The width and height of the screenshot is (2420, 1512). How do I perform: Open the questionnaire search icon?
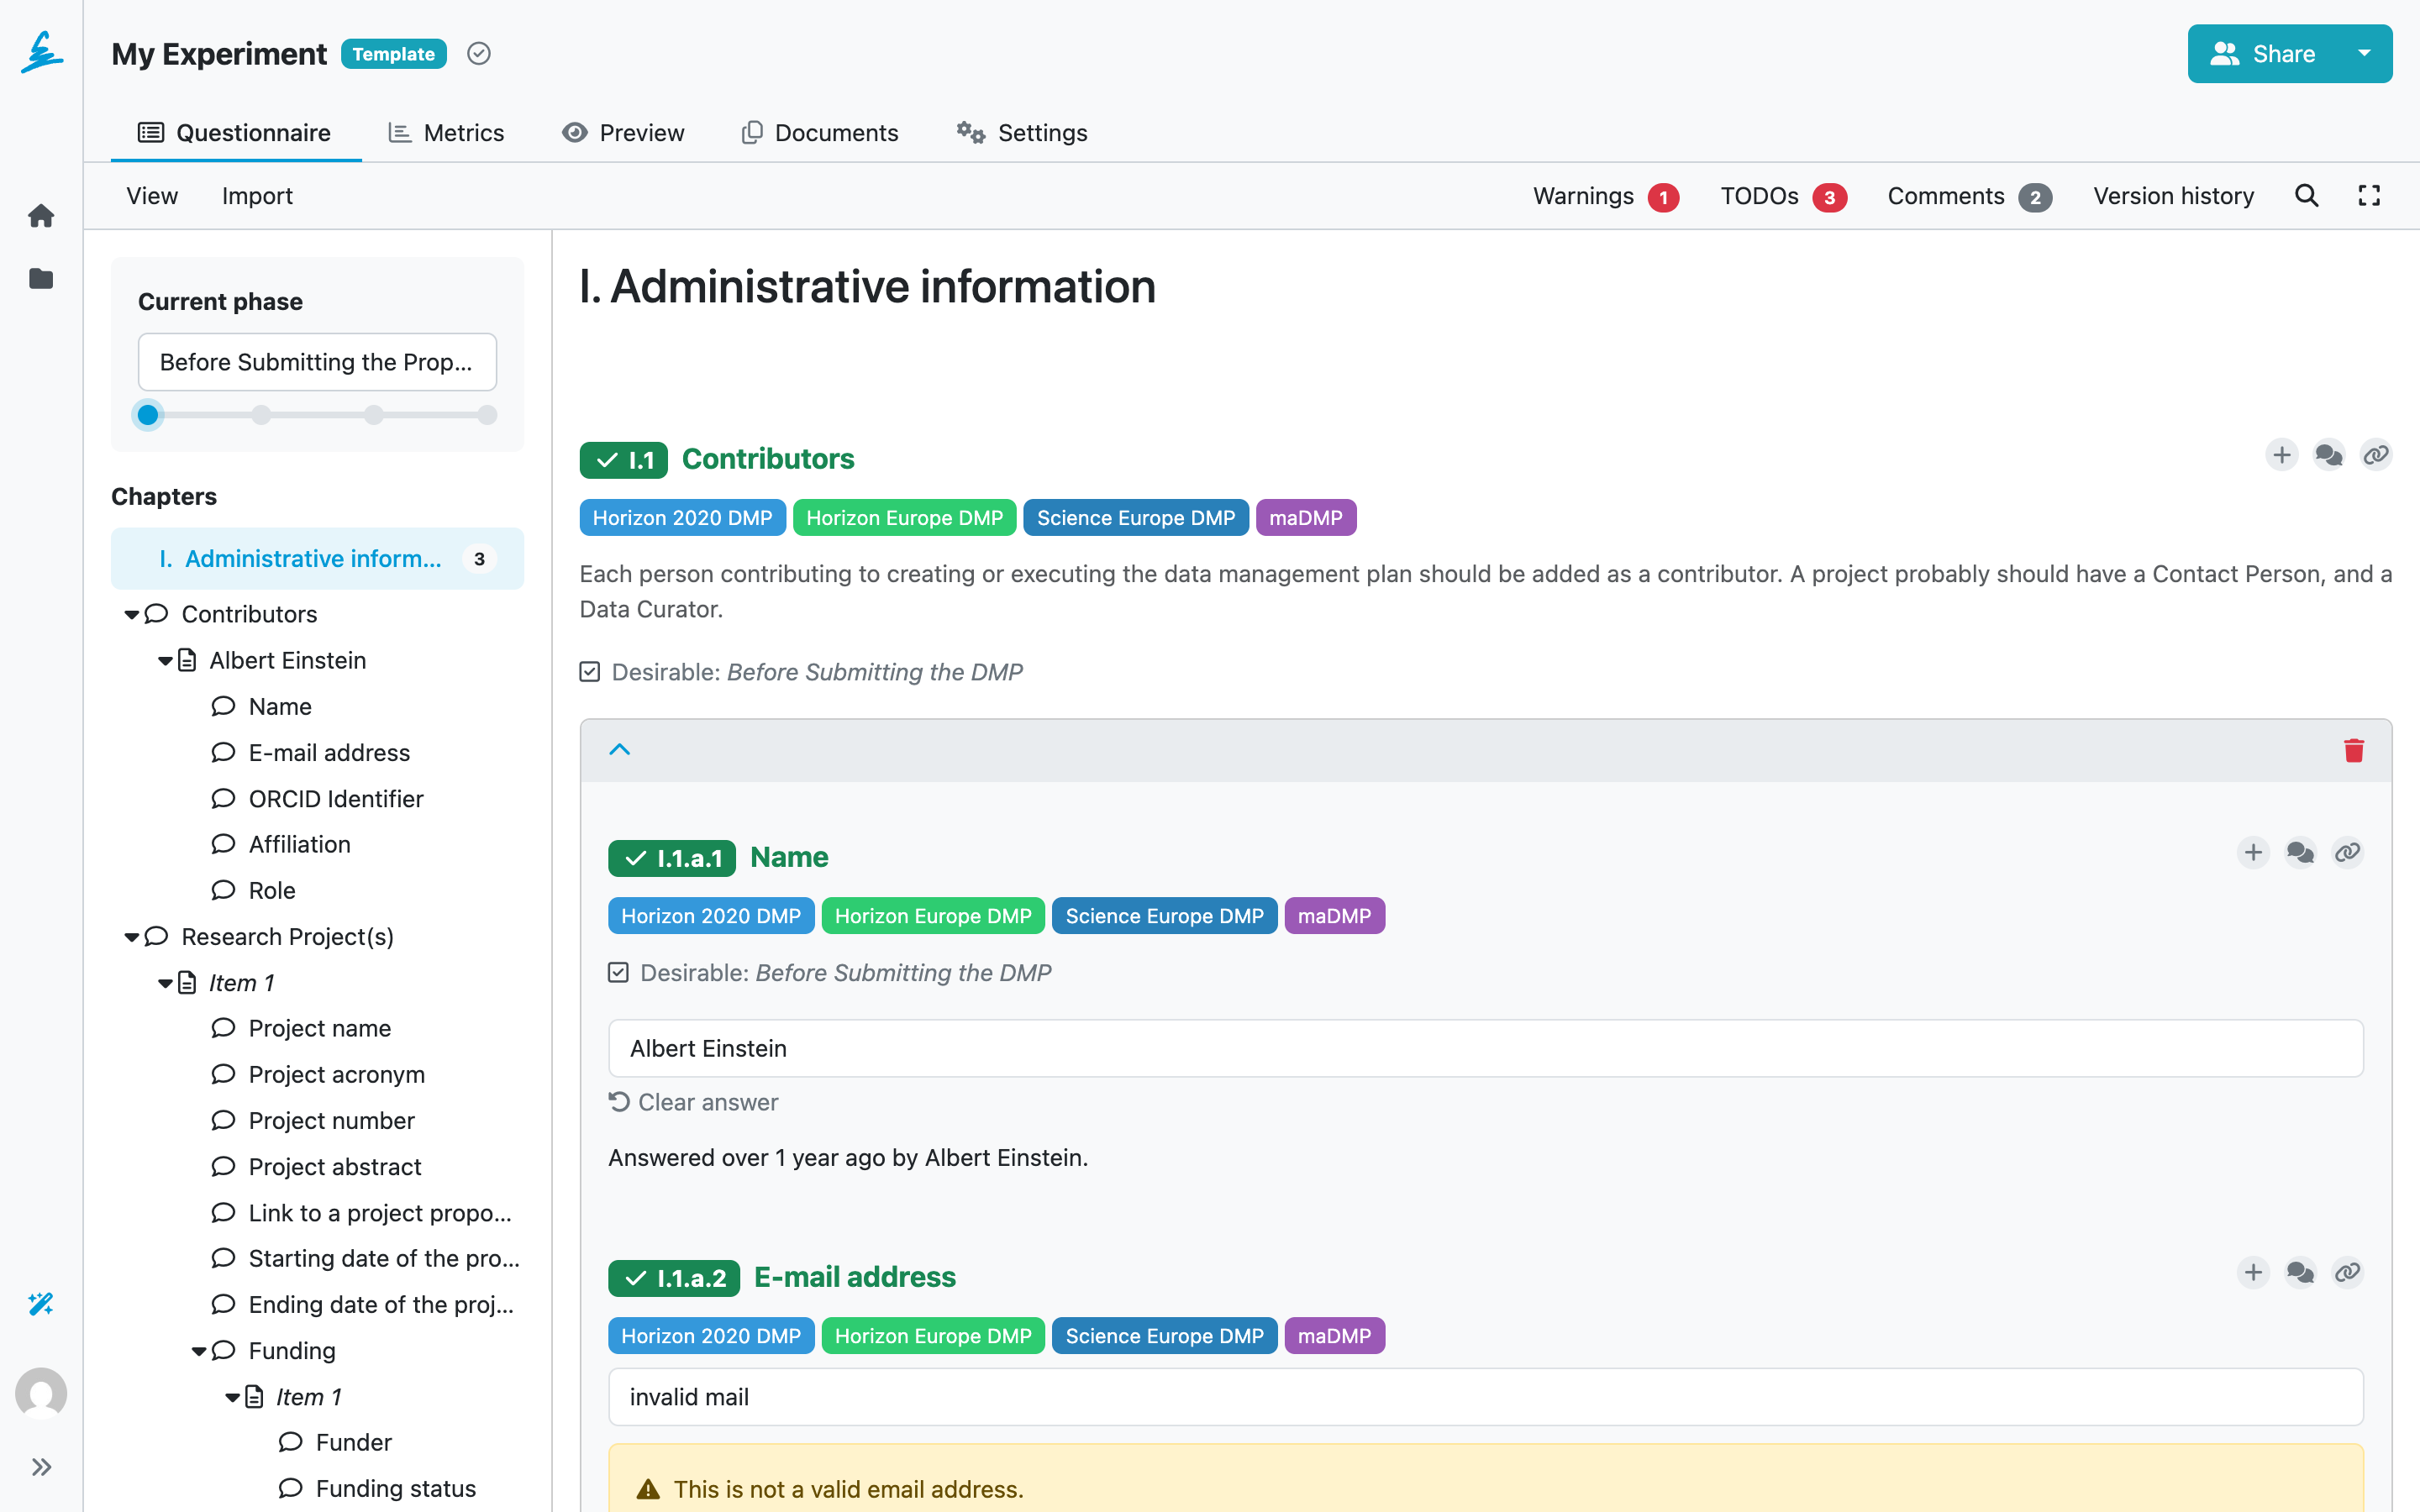tap(2306, 196)
